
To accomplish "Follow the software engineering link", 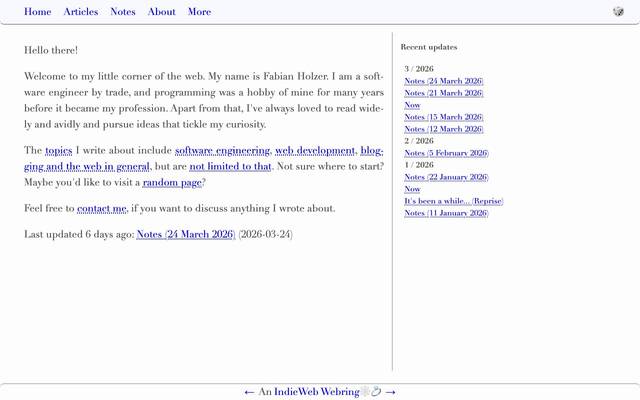I will pos(222,151).
